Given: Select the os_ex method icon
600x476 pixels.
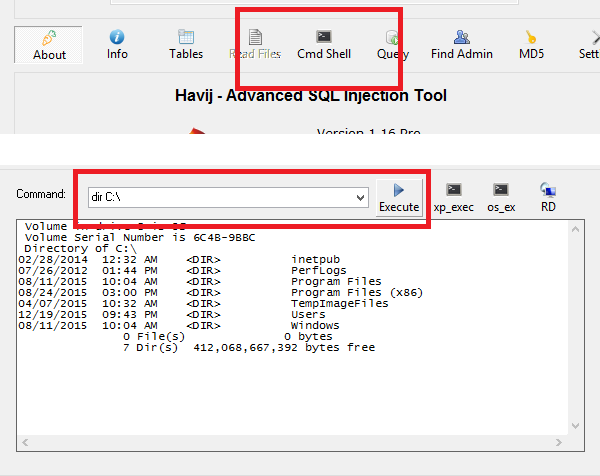Looking at the screenshot, I should 501,197.
